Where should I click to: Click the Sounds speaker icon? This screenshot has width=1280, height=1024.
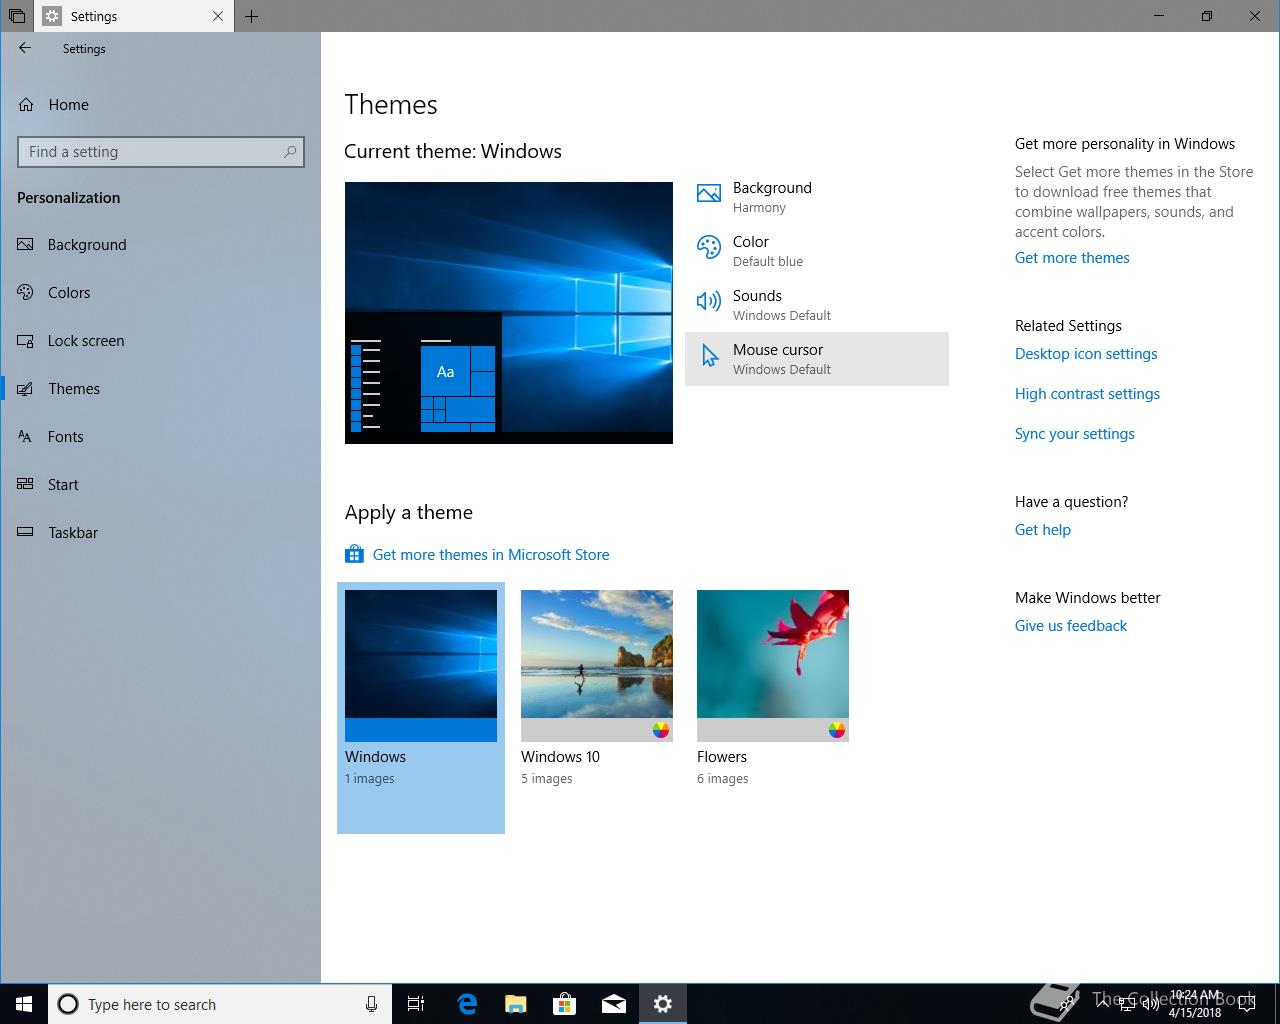click(x=709, y=302)
